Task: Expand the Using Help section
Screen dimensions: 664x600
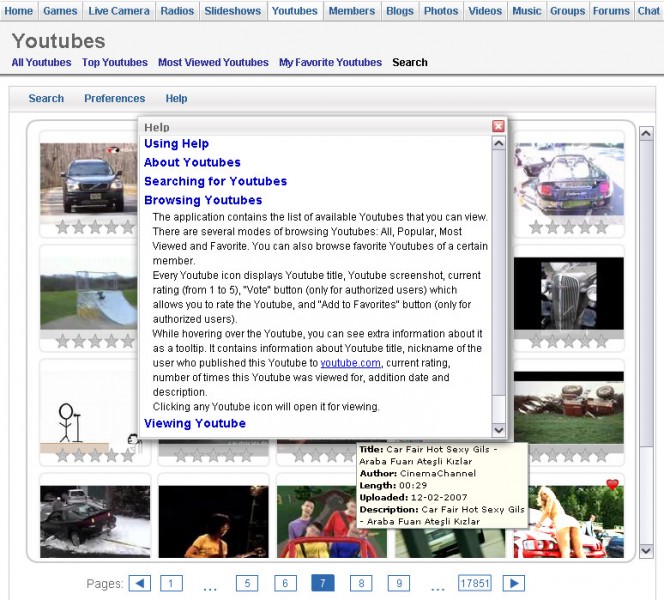Action: click(x=177, y=144)
